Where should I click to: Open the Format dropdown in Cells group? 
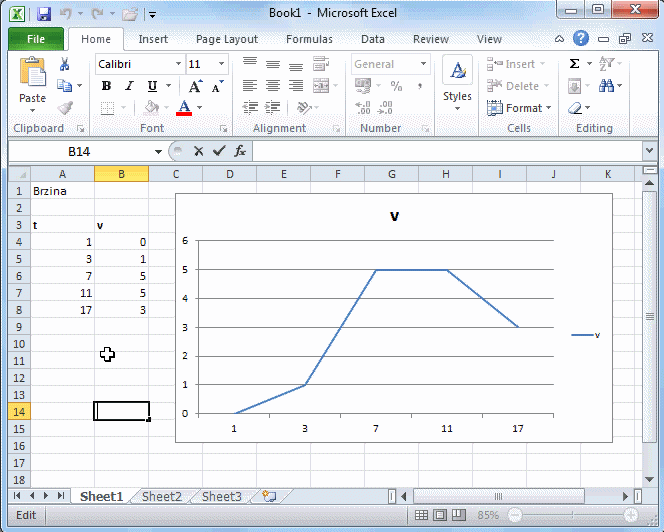[522, 108]
